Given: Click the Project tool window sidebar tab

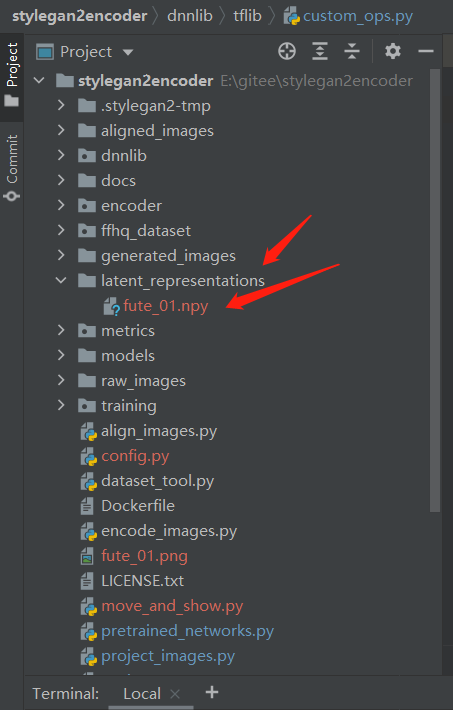Looking at the screenshot, I should pos(12,75).
